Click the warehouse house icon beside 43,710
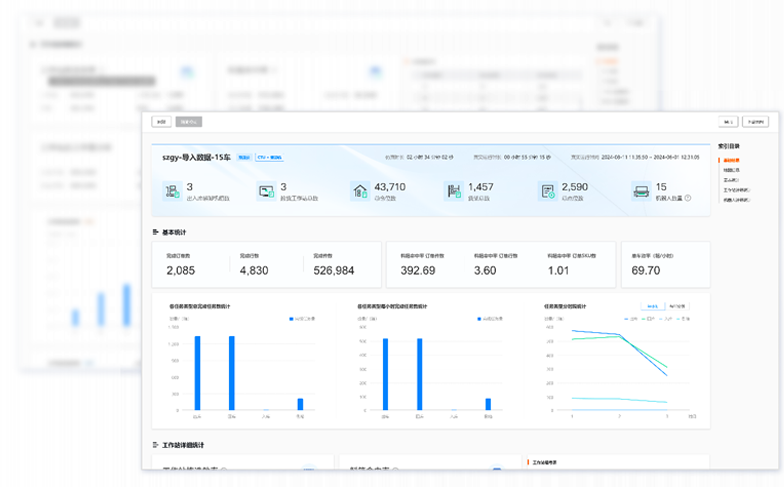The width and height of the screenshot is (784, 487). [x=360, y=191]
